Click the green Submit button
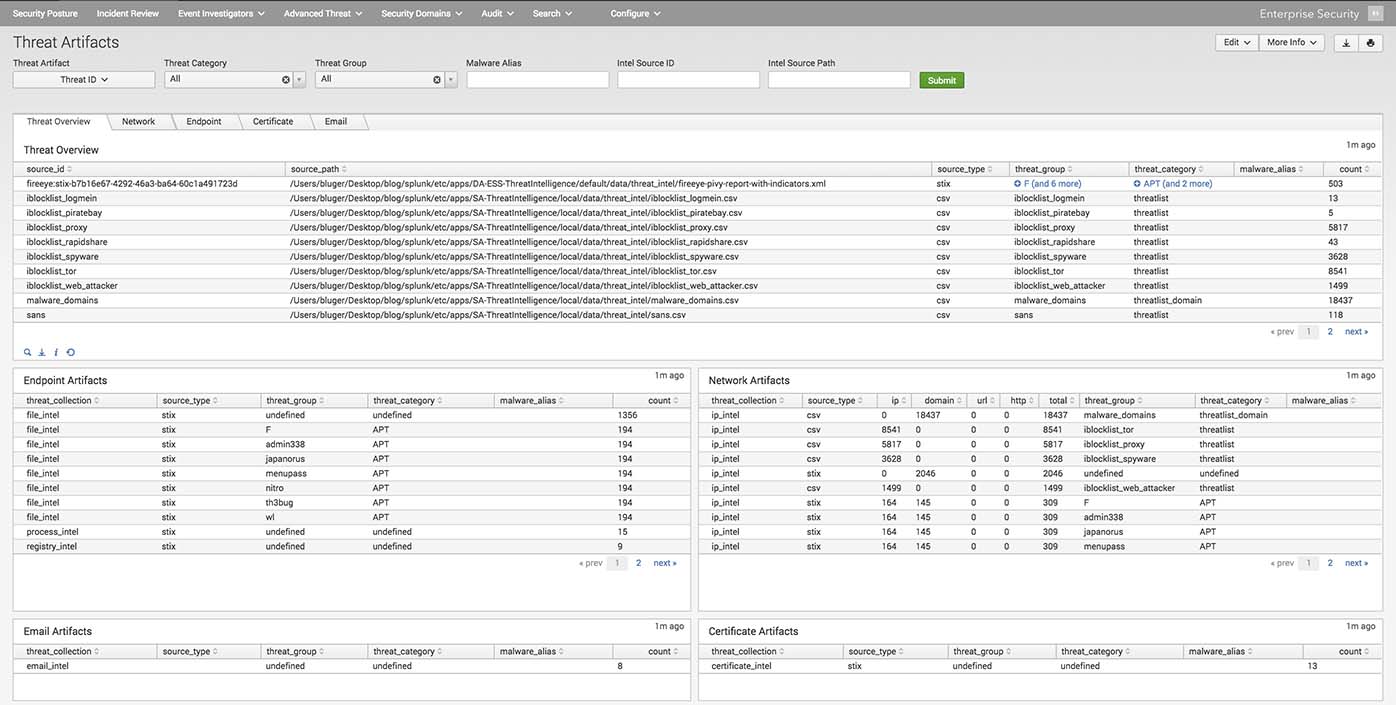Image resolution: width=1396 pixels, height=705 pixels. 942,80
